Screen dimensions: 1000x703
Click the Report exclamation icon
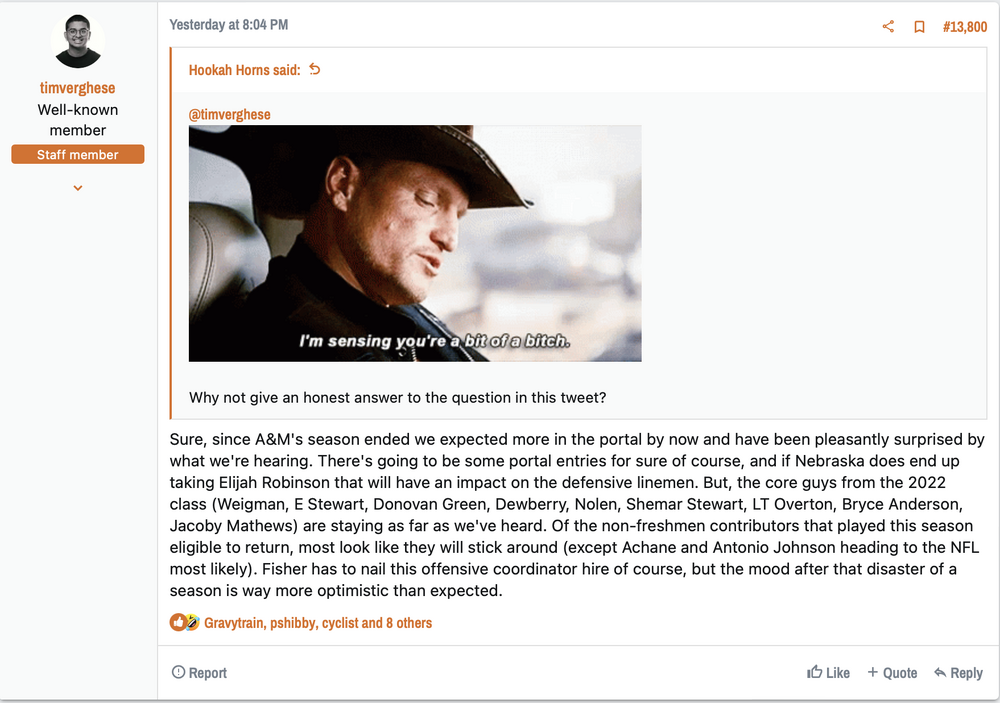point(177,673)
